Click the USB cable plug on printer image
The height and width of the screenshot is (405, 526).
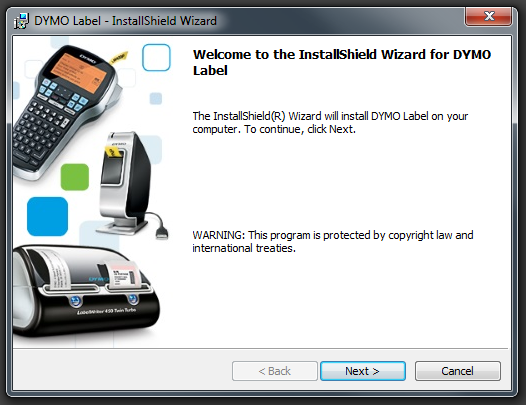pos(162,232)
